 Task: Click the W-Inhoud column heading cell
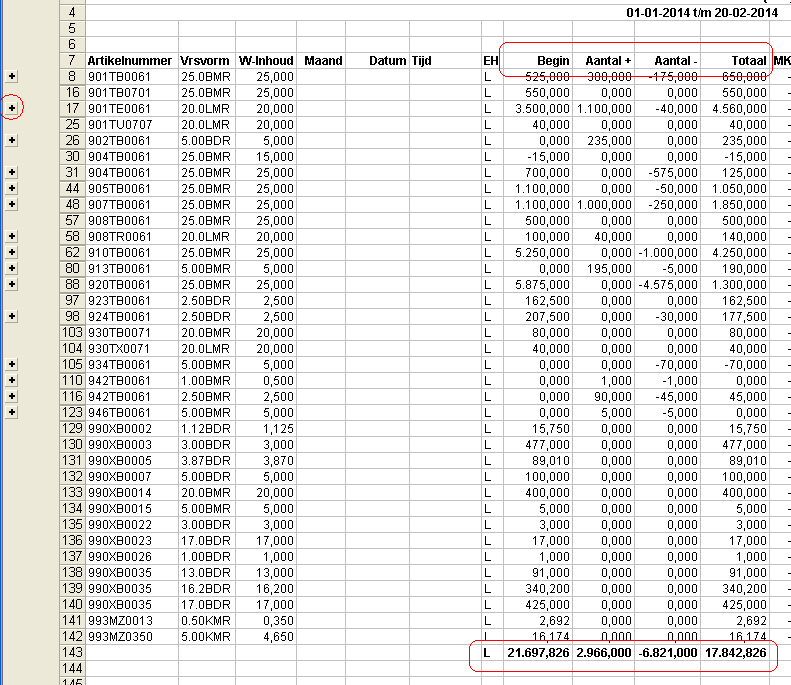[266, 61]
